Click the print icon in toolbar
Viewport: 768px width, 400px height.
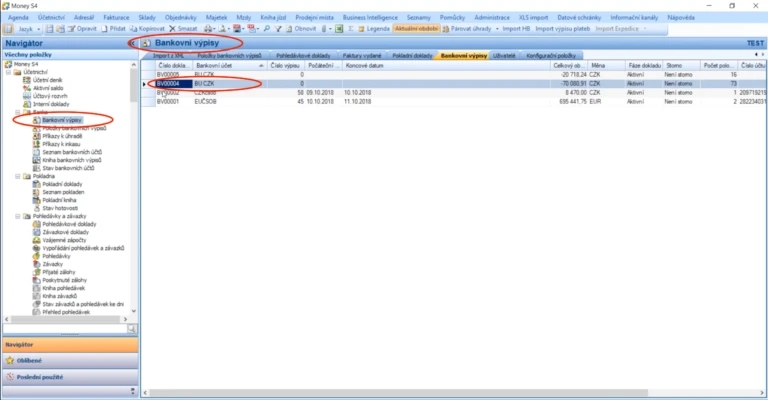click(x=208, y=29)
